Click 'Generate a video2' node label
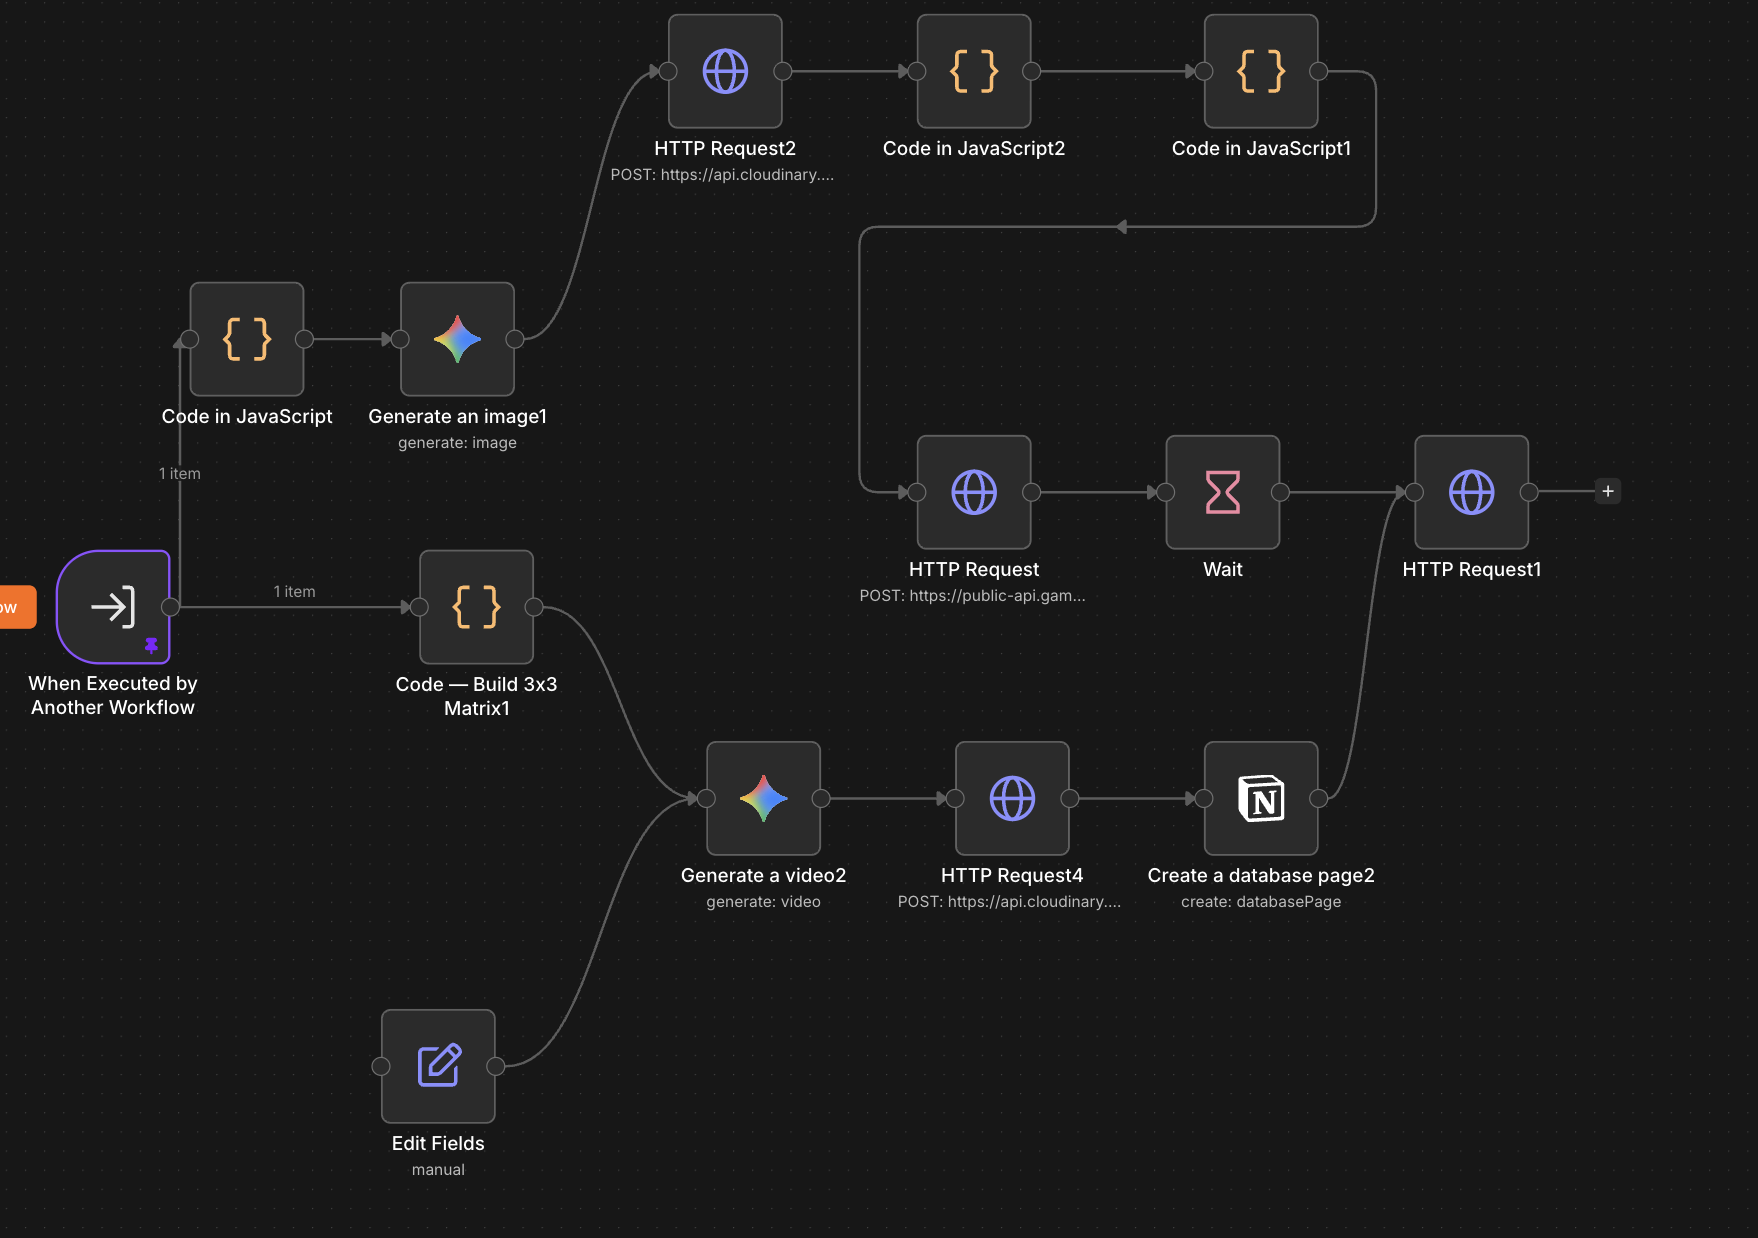The image size is (1758, 1238). click(763, 875)
